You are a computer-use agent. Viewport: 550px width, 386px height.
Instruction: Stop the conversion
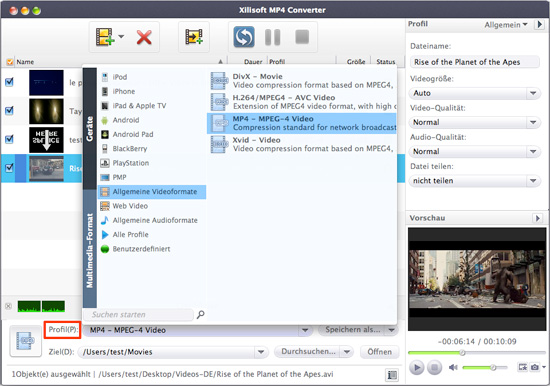302,37
